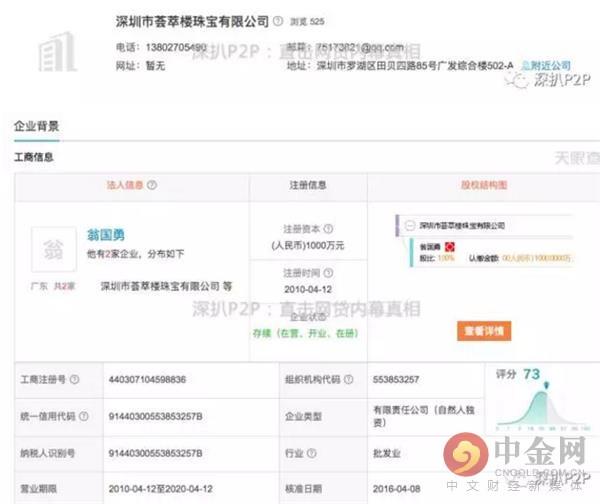Click registration number 440307104598836
This screenshot has height=504, width=600.
tap(147, 380)
